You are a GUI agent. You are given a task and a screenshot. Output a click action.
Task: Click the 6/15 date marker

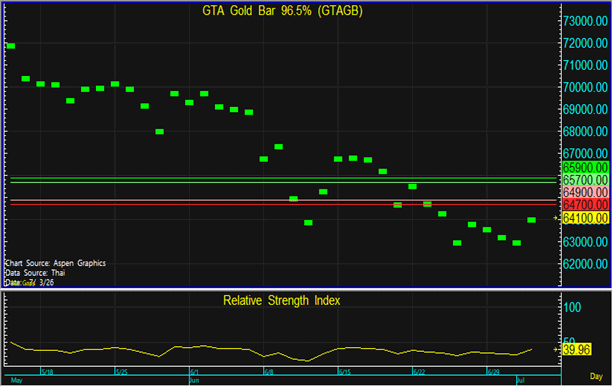[x=344, y=372]
